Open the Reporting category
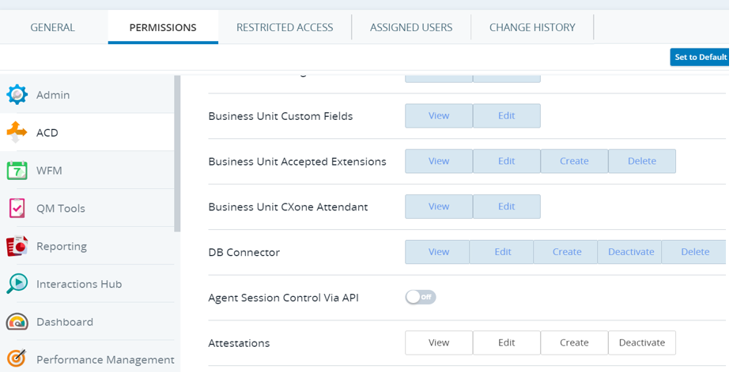The width and height of the screenshot is (733, 372). [87, 246]
